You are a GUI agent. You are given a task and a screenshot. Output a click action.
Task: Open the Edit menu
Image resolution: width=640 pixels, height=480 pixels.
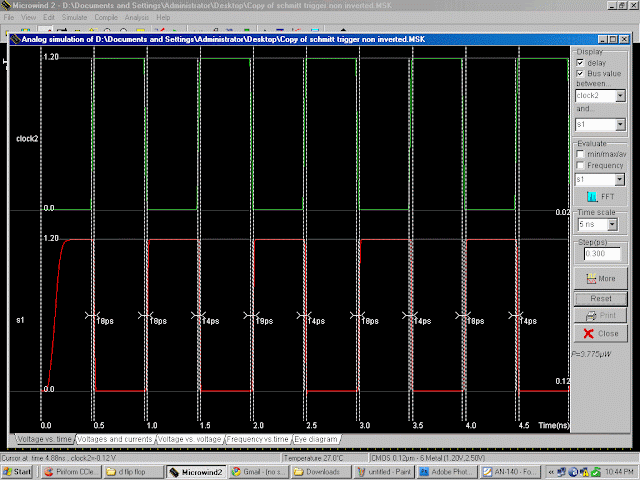pos(49,18)
